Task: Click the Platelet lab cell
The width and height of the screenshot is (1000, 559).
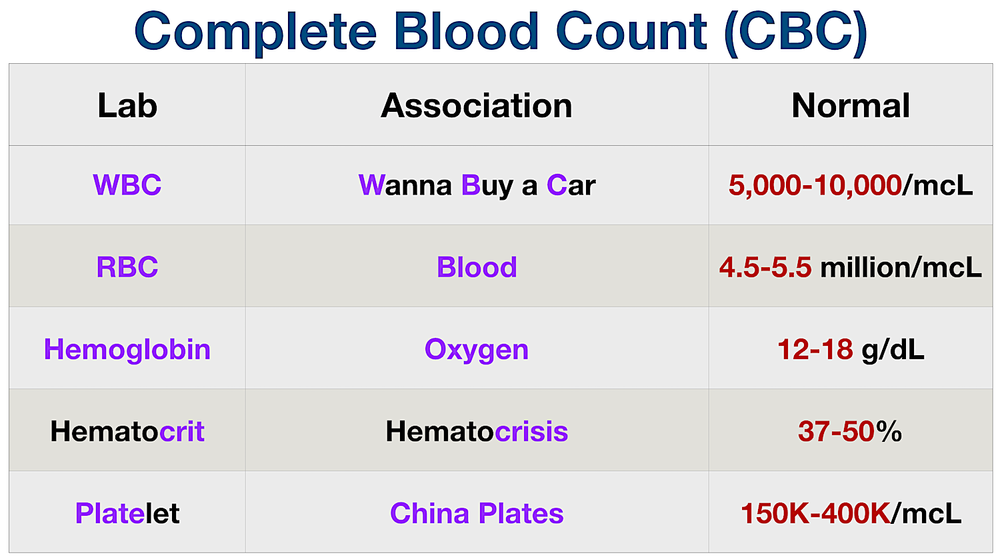Action: click(x=127, y=513)
